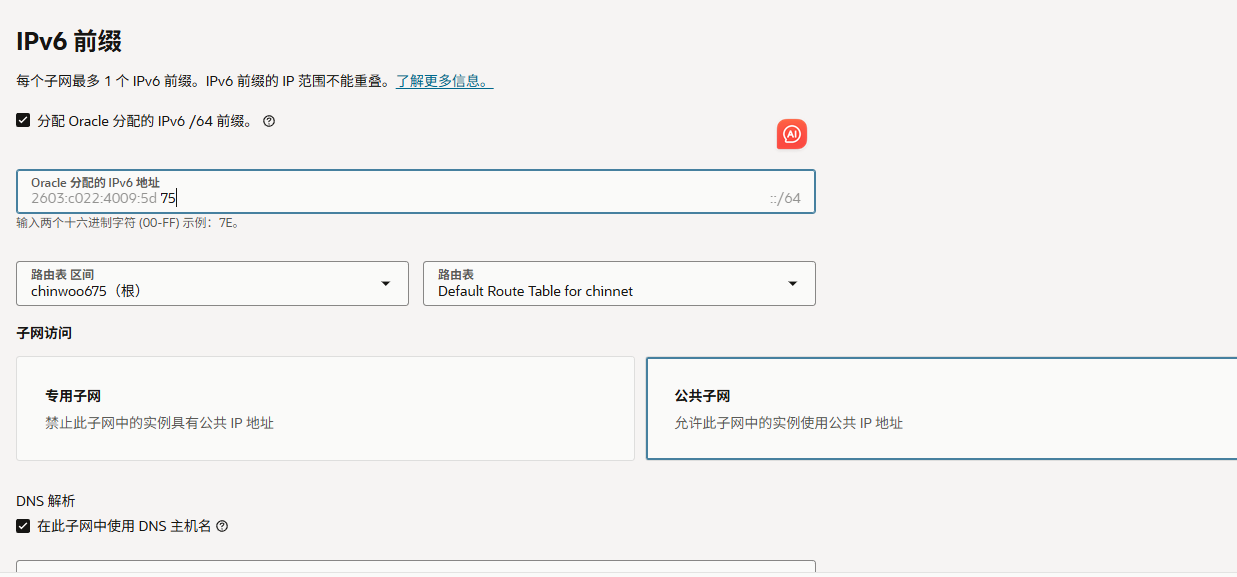
Task: Click the 子网访问 section label
Action: pos(44,333)
